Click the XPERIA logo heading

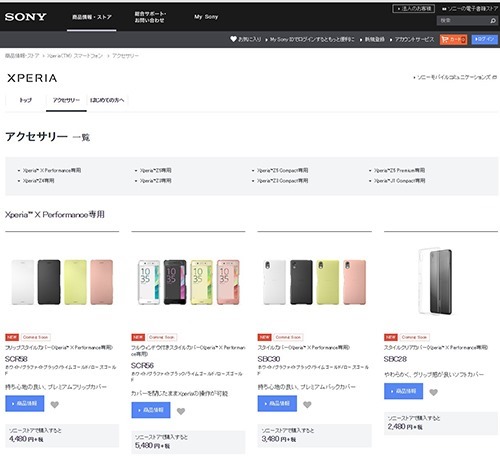[32, 78]
